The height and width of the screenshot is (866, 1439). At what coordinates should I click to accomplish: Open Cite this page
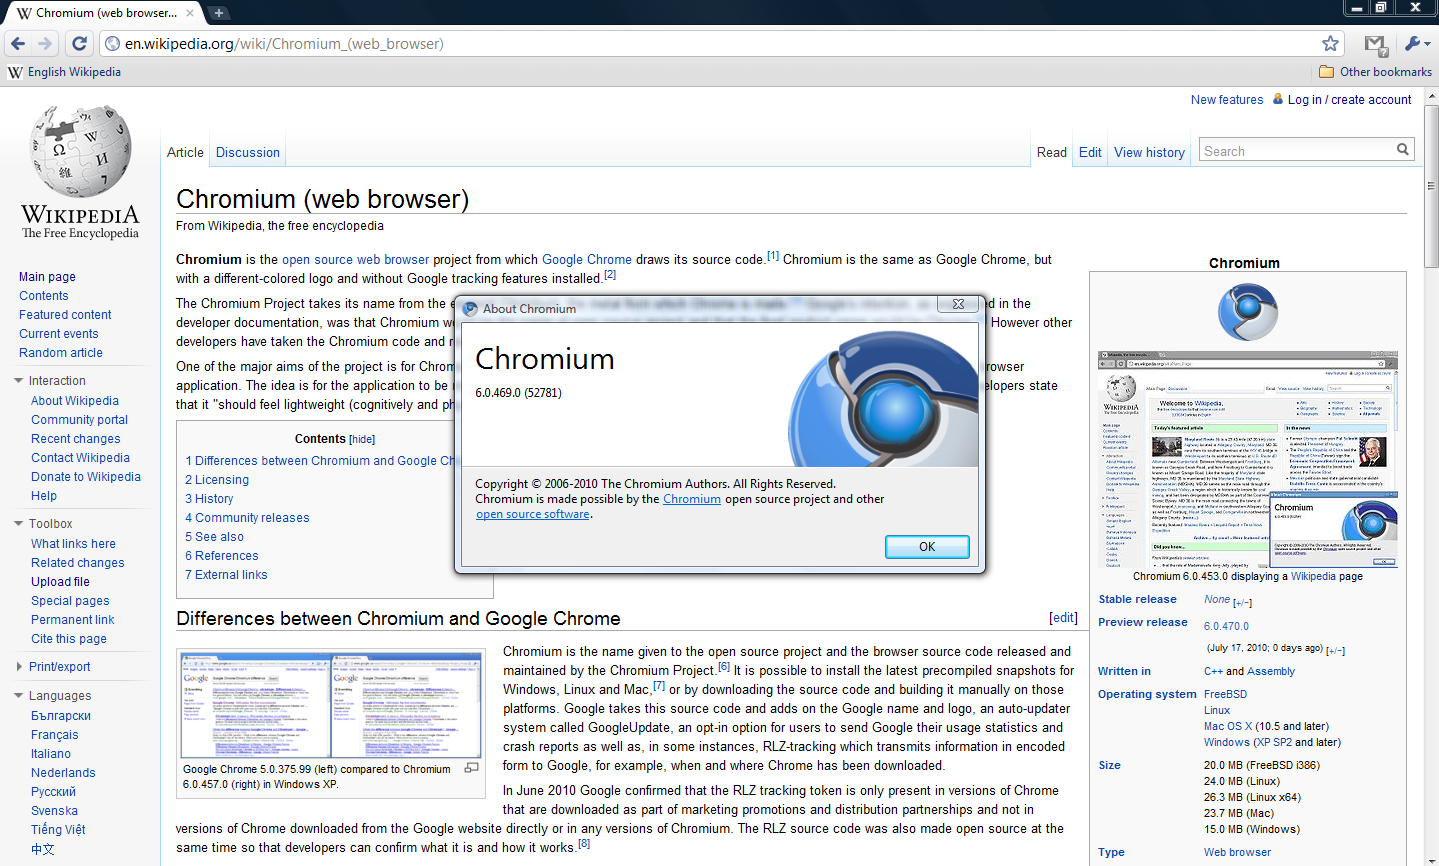tap(69, 639)
